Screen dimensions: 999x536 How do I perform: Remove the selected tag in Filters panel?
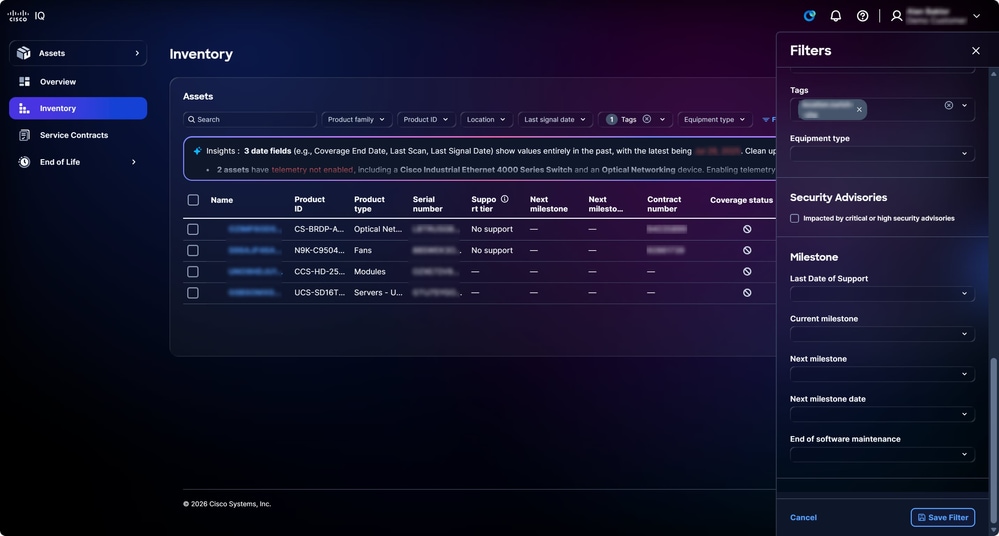859,110
